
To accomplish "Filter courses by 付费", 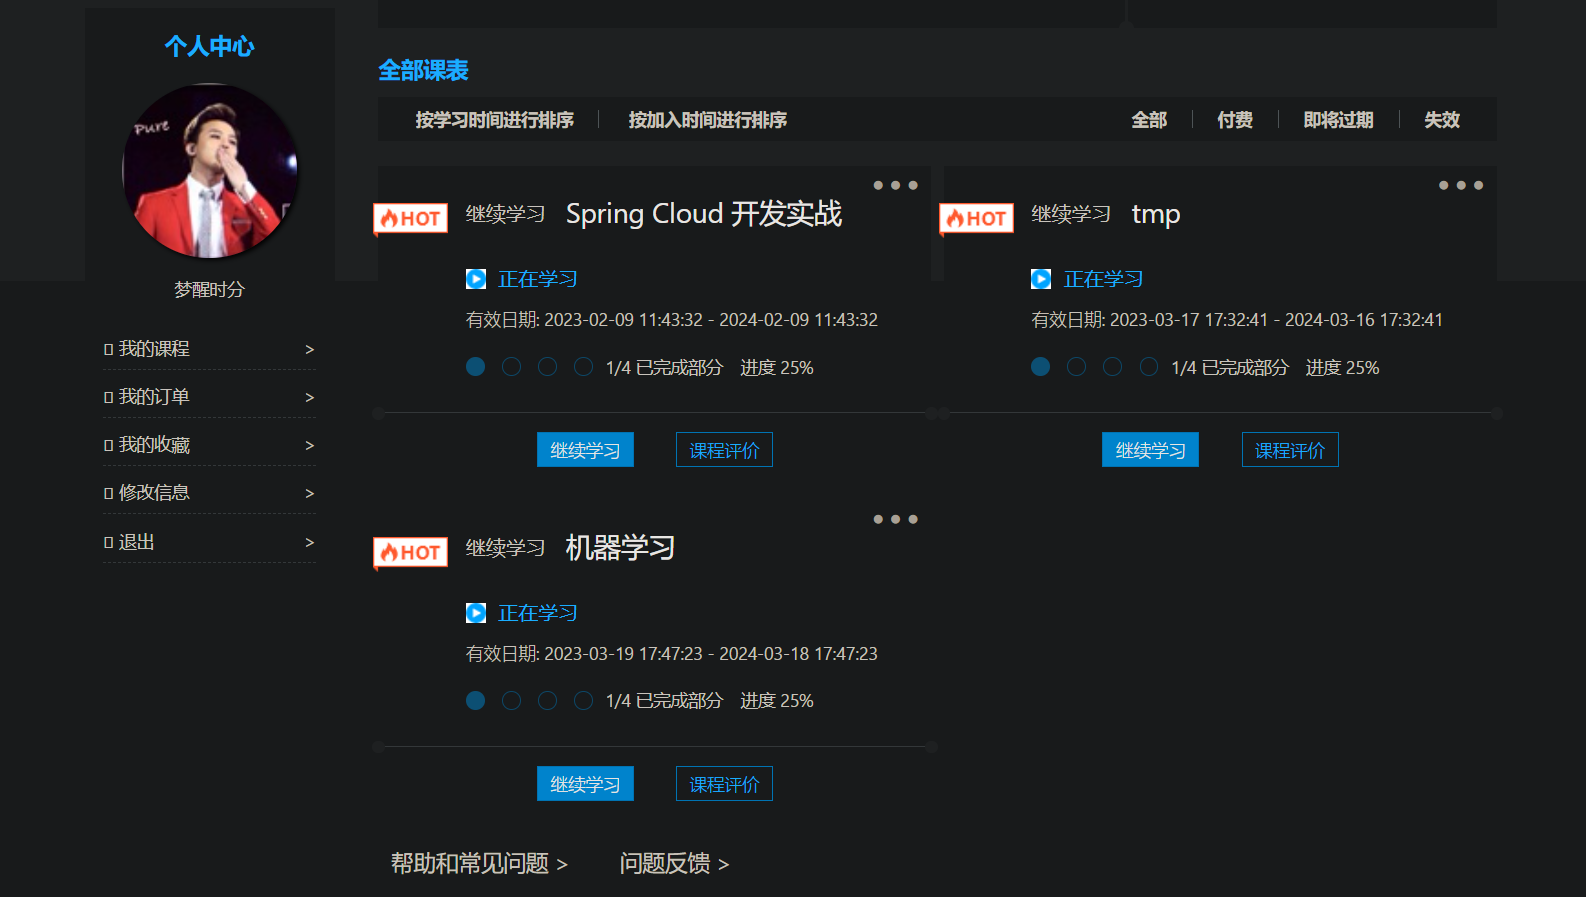I will 1235,120.
